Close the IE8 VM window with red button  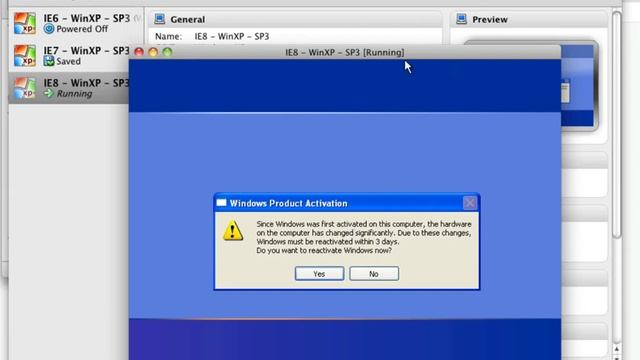(x=139, y=52)
